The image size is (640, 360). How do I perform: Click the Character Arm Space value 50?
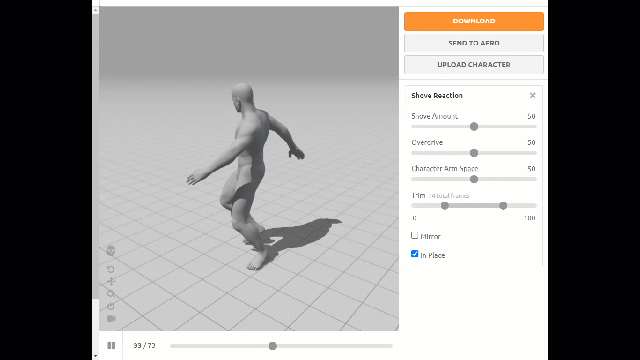click(531, 169)
